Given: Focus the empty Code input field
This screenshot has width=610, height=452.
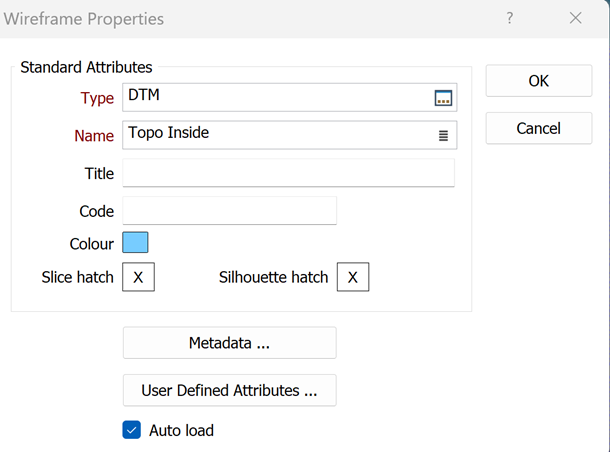Looking at the screenshot, I should point(229,211).
